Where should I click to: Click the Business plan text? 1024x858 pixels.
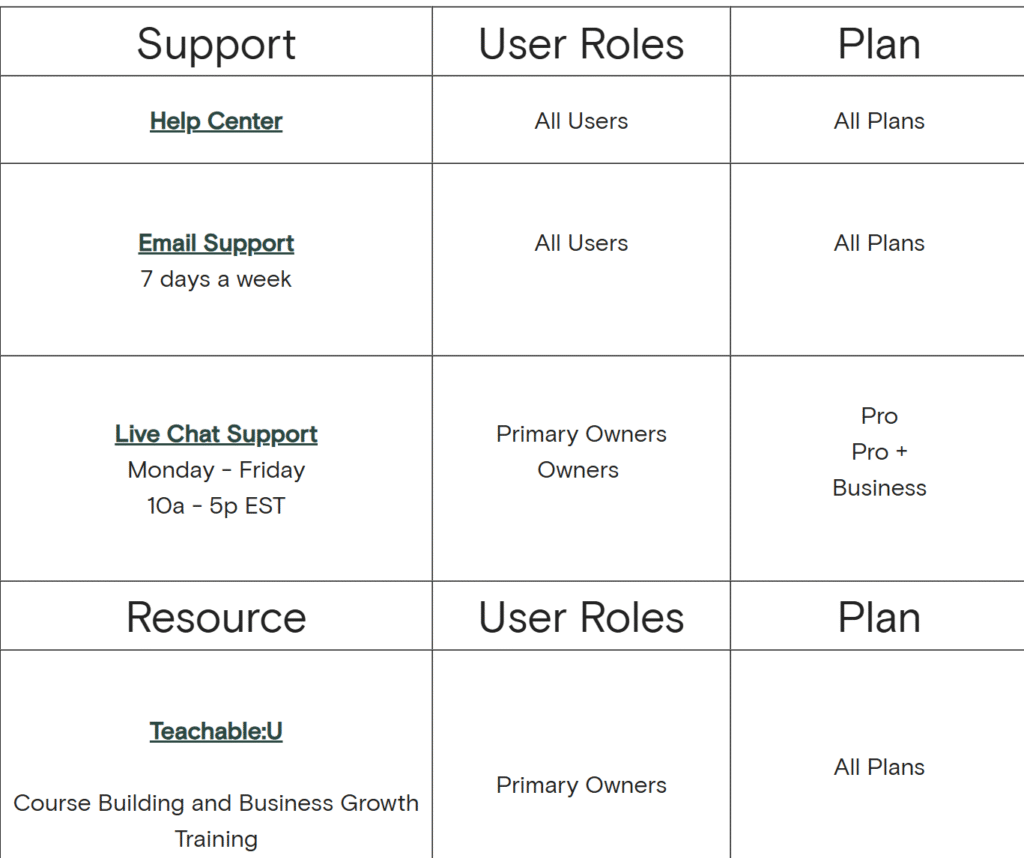point(879,488)
